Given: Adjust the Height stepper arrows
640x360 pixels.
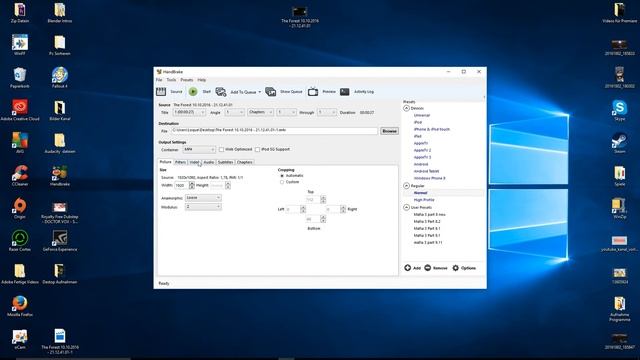Looking at the screenshot, I should [228, 186].
